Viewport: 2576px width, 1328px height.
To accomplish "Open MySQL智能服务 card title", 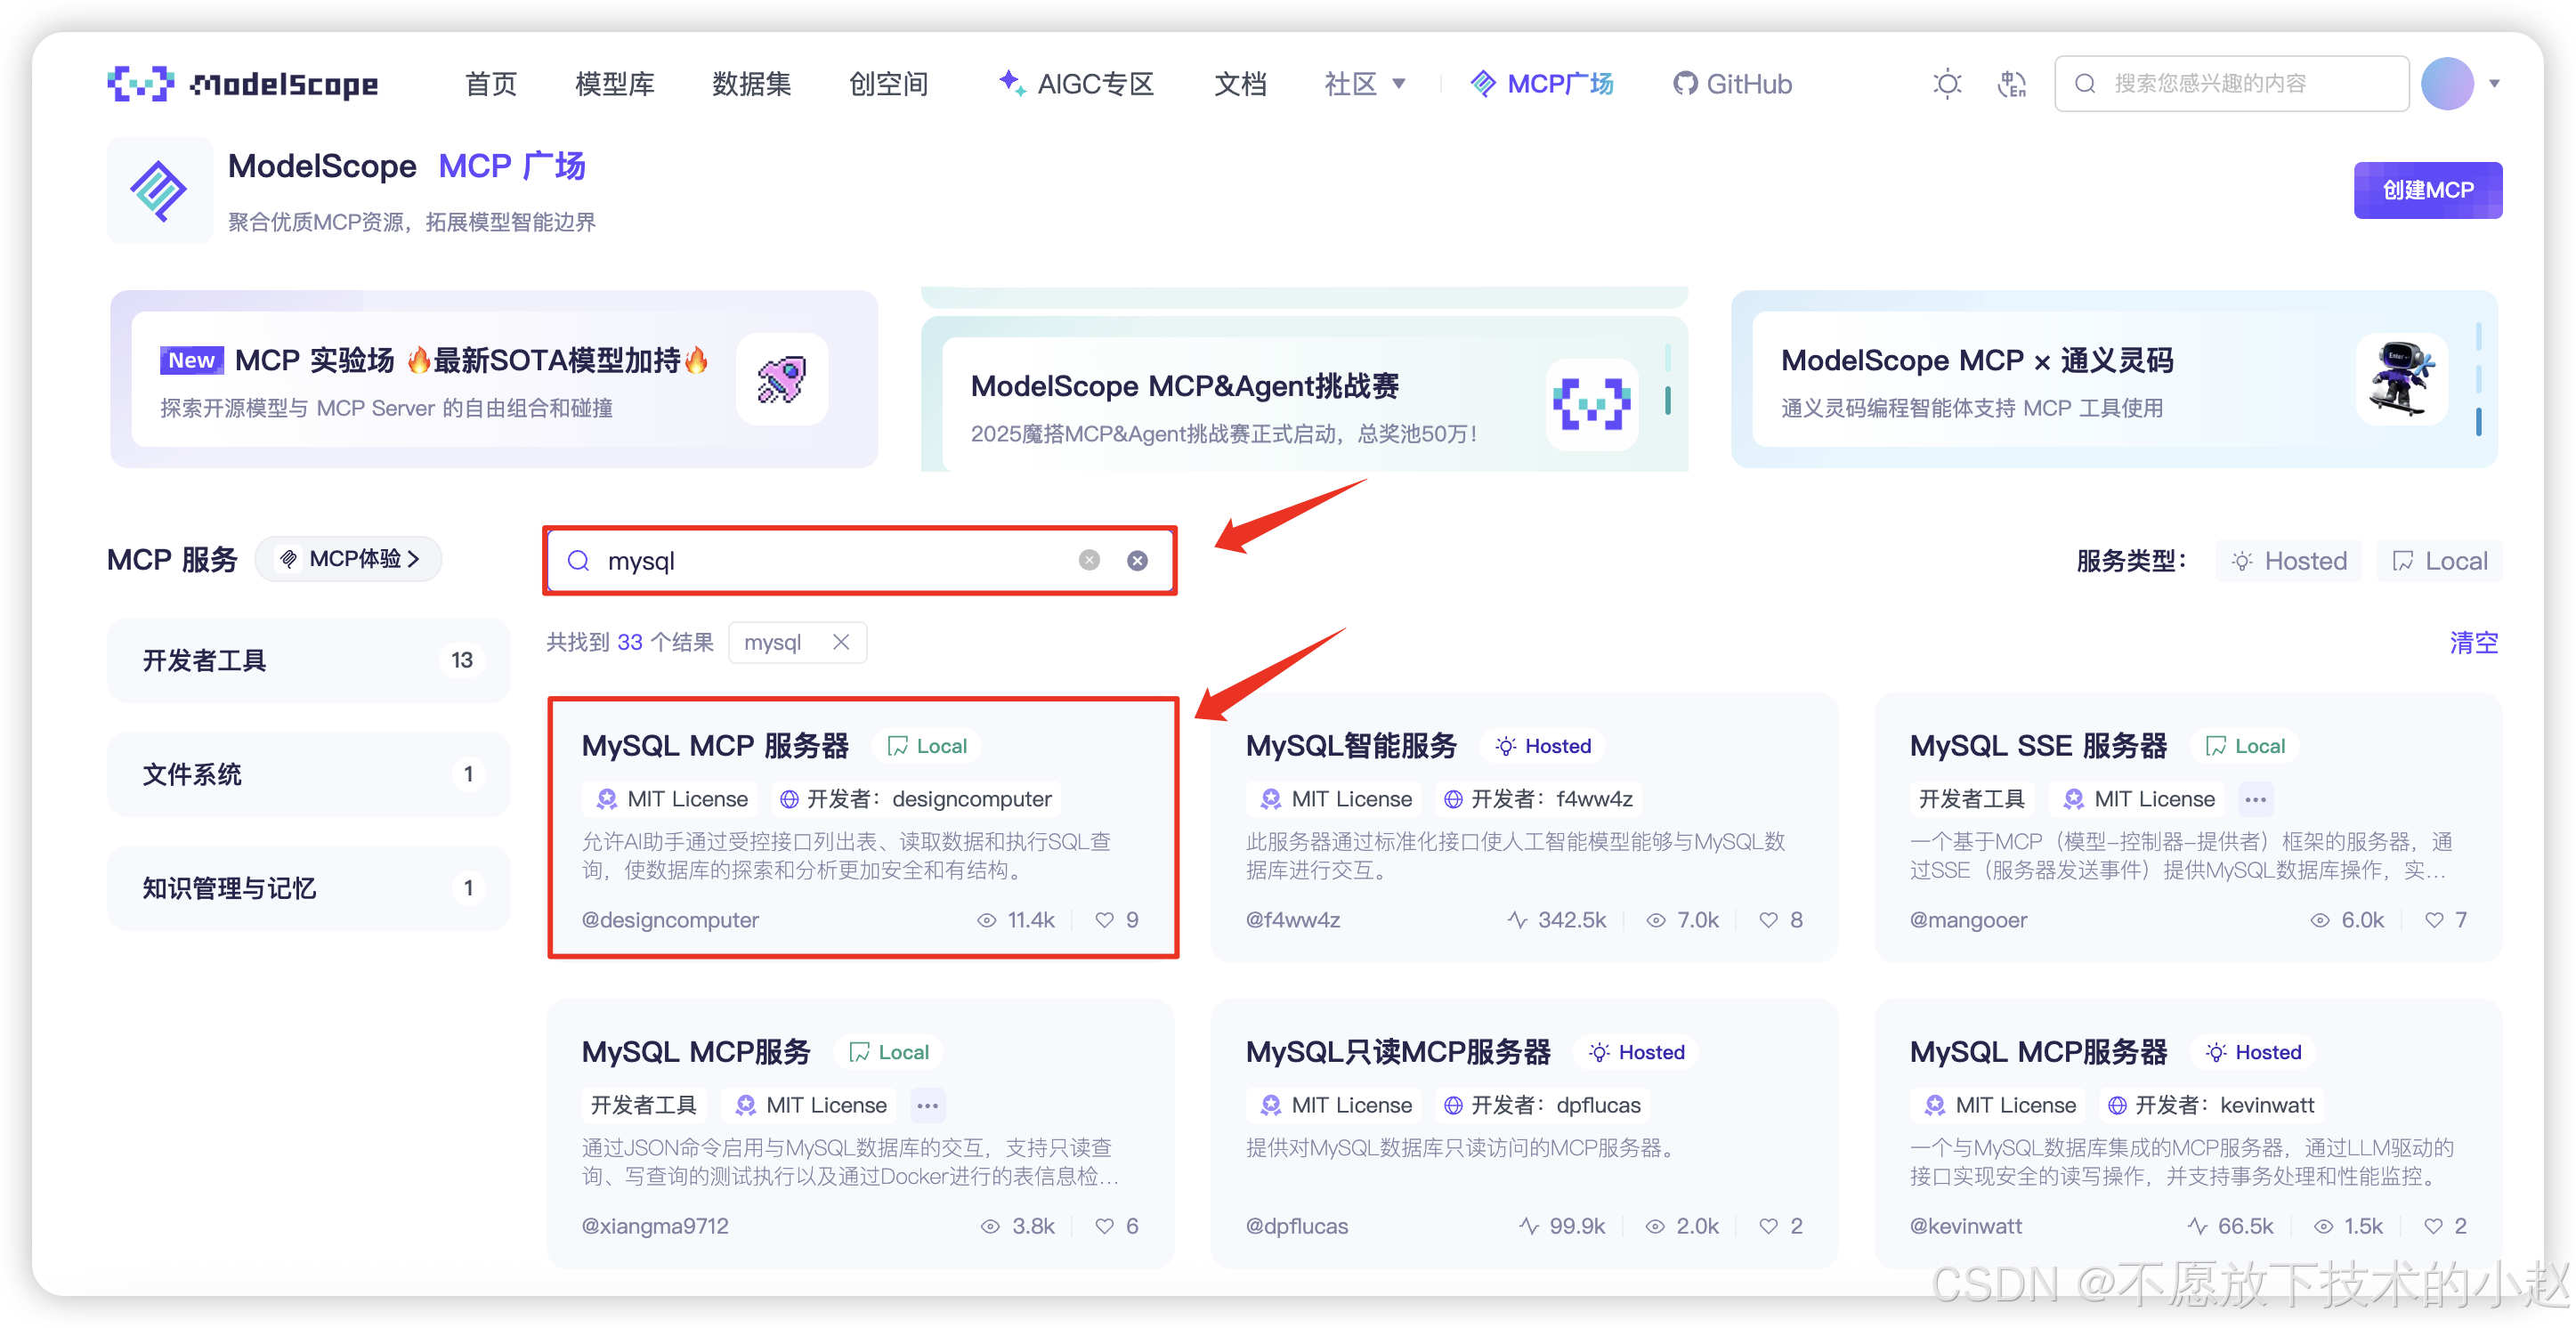I will click(1351, 746).
